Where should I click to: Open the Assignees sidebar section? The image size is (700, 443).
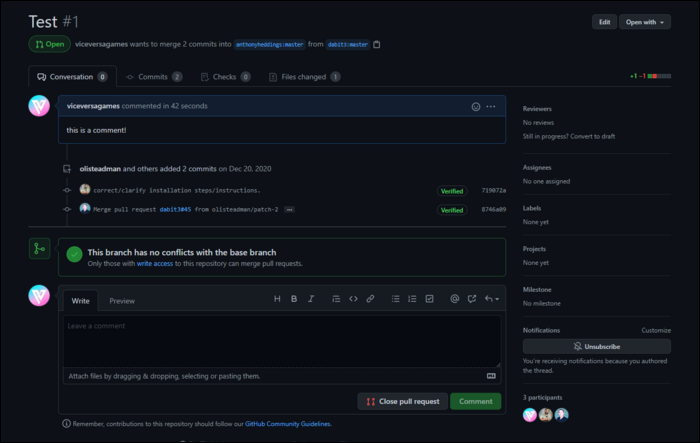coord(537,167)
